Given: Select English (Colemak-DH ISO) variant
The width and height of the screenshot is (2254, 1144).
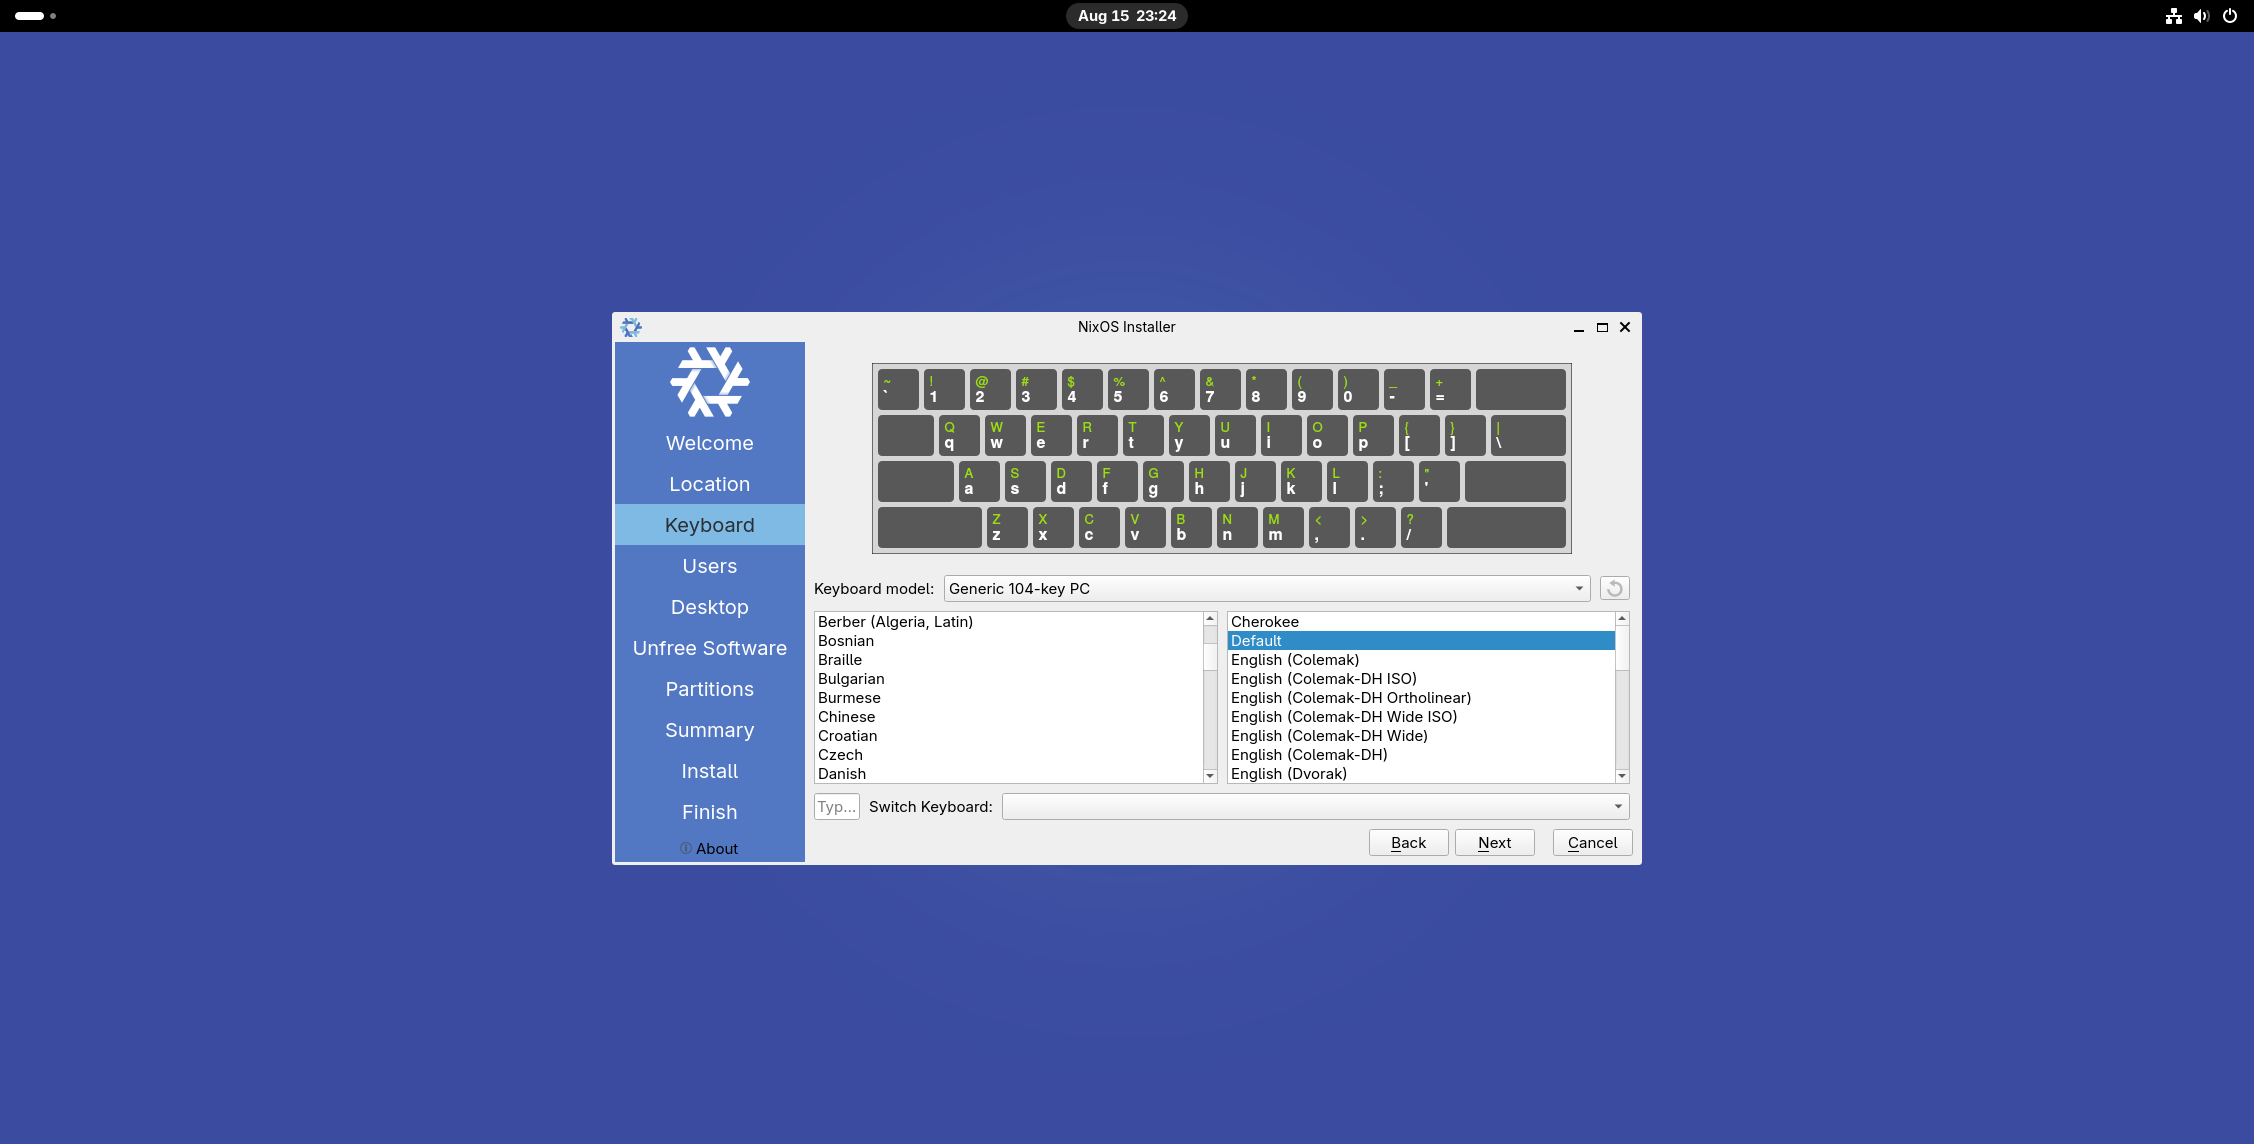Looking at the screenshot, I should (1421, 679).
